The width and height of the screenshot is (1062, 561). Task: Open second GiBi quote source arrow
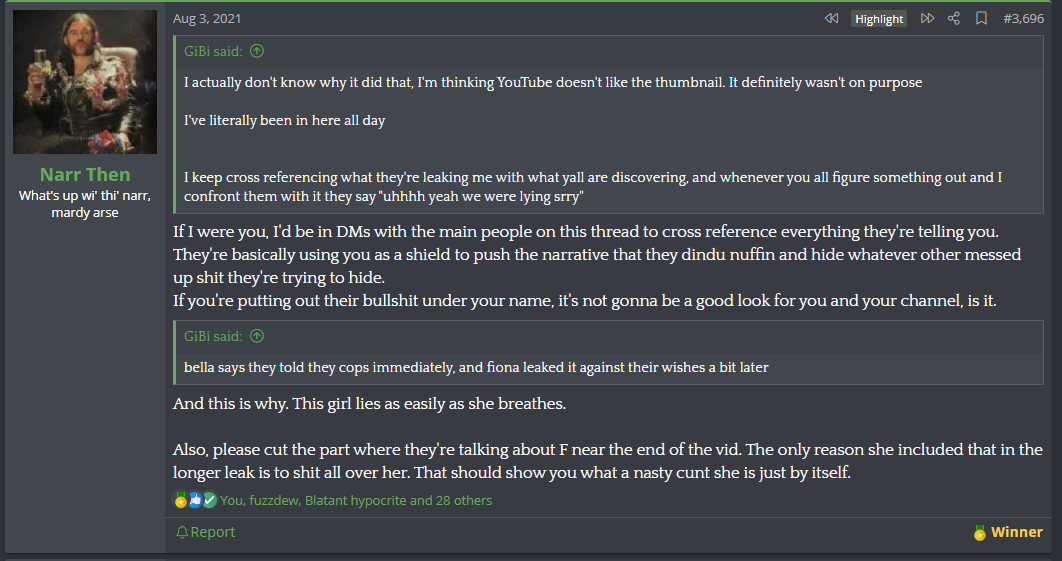257,335
